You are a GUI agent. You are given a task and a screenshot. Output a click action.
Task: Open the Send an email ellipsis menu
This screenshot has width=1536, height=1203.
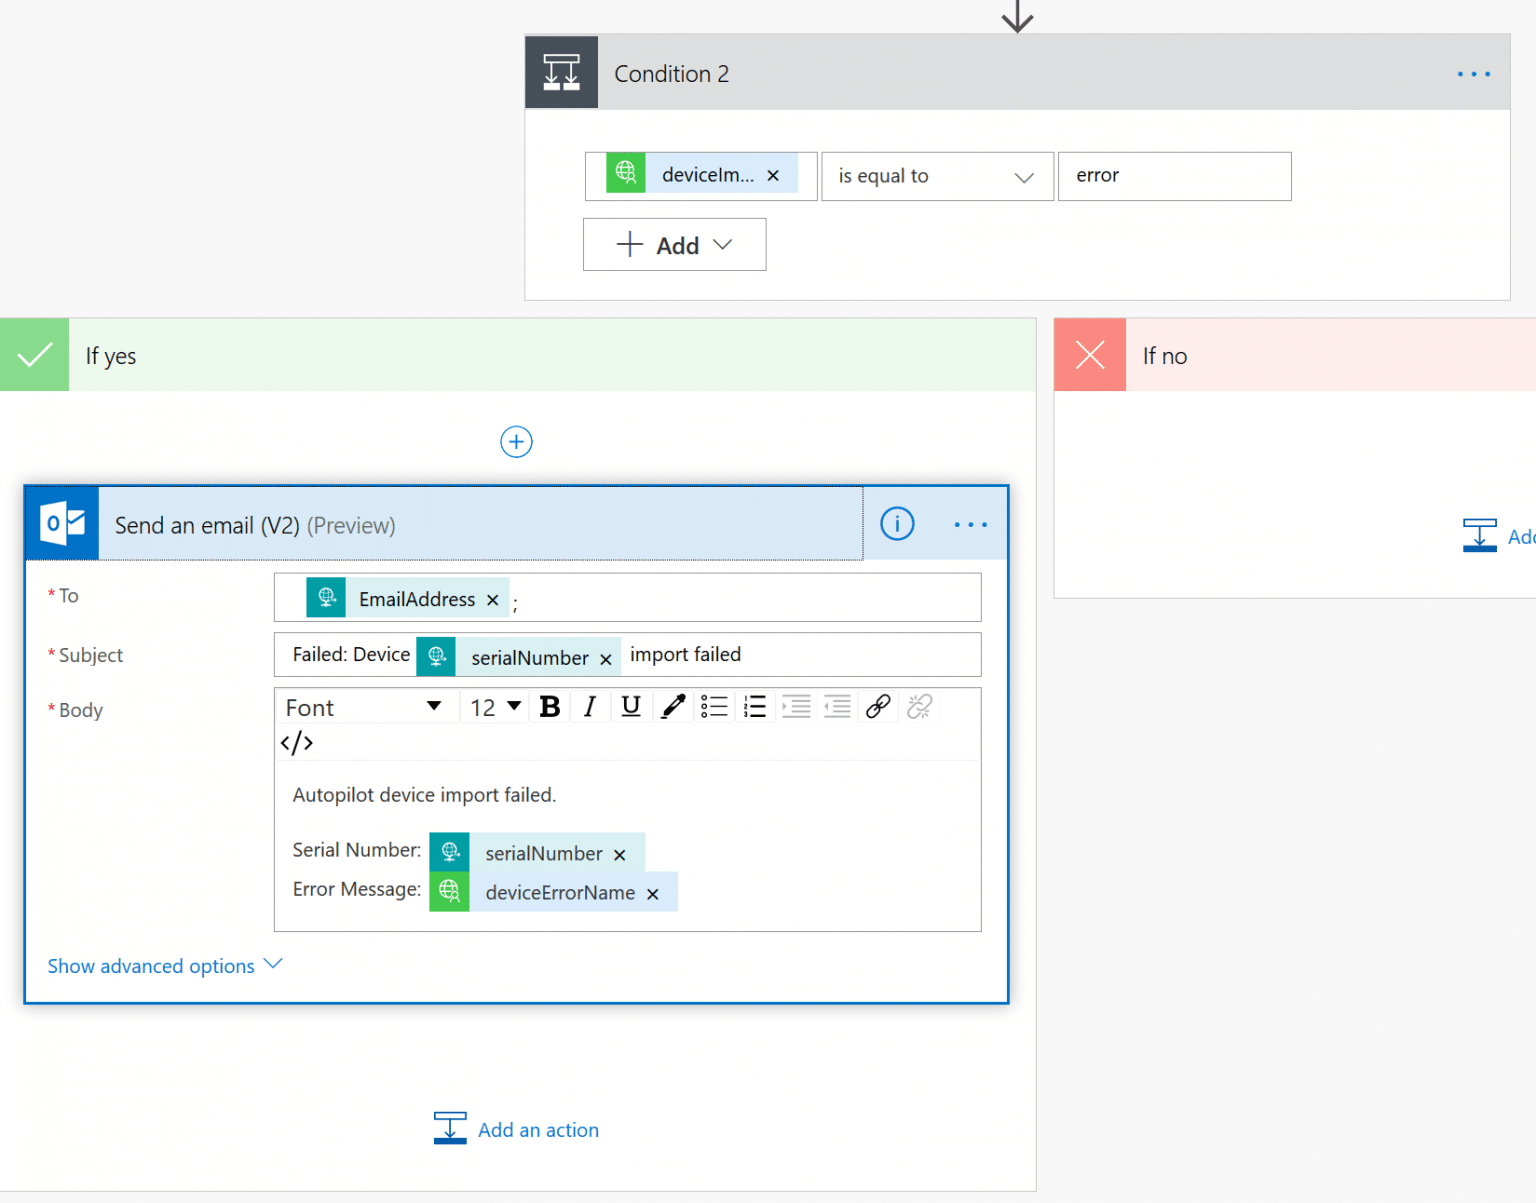(x=969, y=523)
